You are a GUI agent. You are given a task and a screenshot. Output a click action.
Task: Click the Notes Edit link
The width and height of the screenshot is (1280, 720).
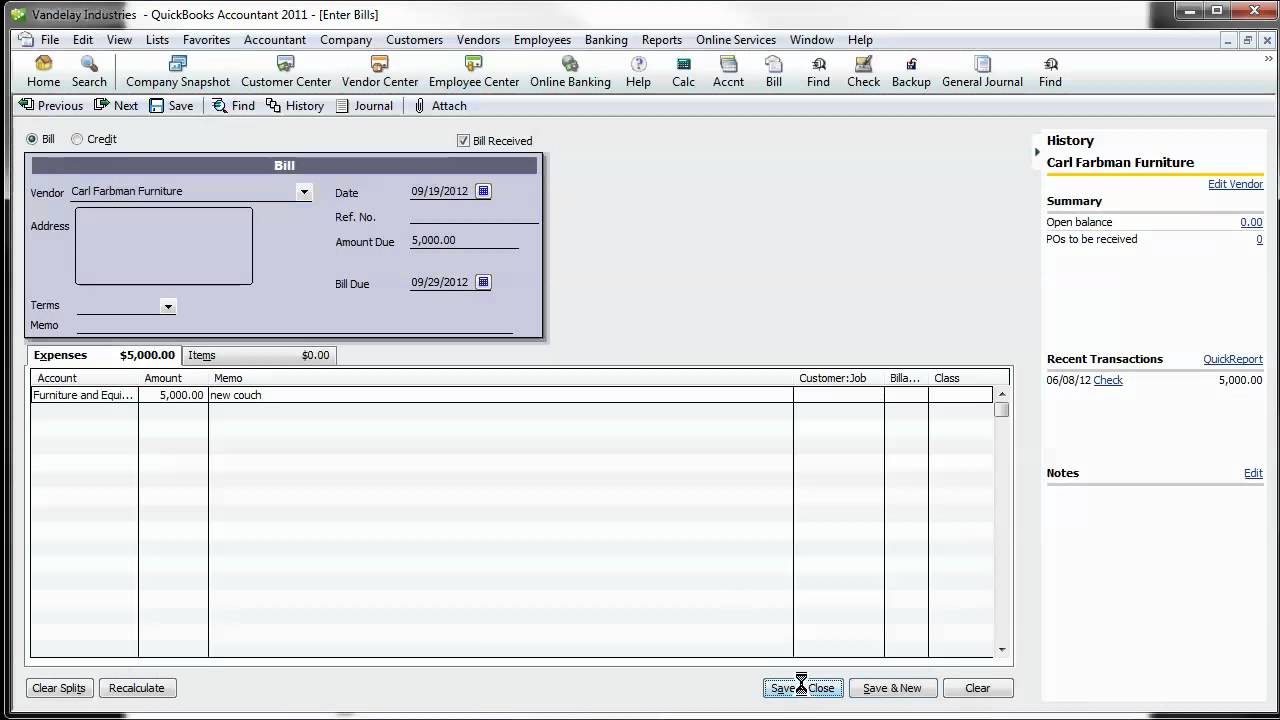(1253, 473)
